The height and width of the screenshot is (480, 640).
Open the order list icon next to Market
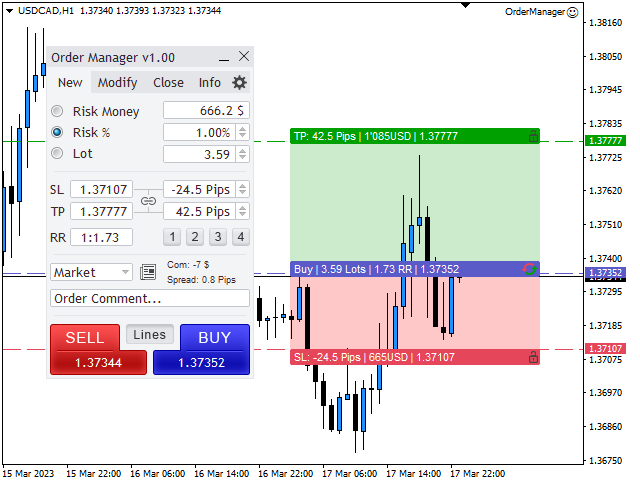pyautogui.click(x=148, y=272)
